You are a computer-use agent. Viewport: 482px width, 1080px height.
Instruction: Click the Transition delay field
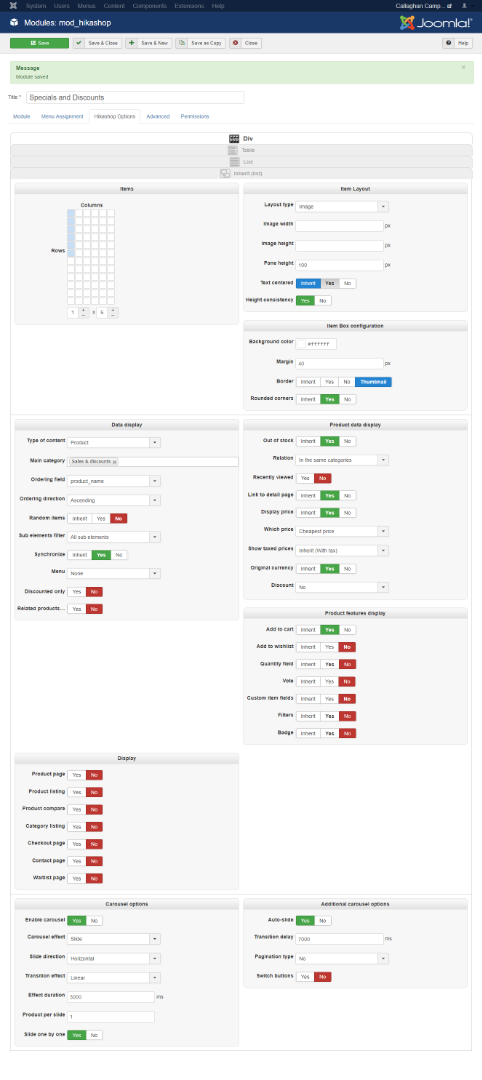[x=339, y=939]
